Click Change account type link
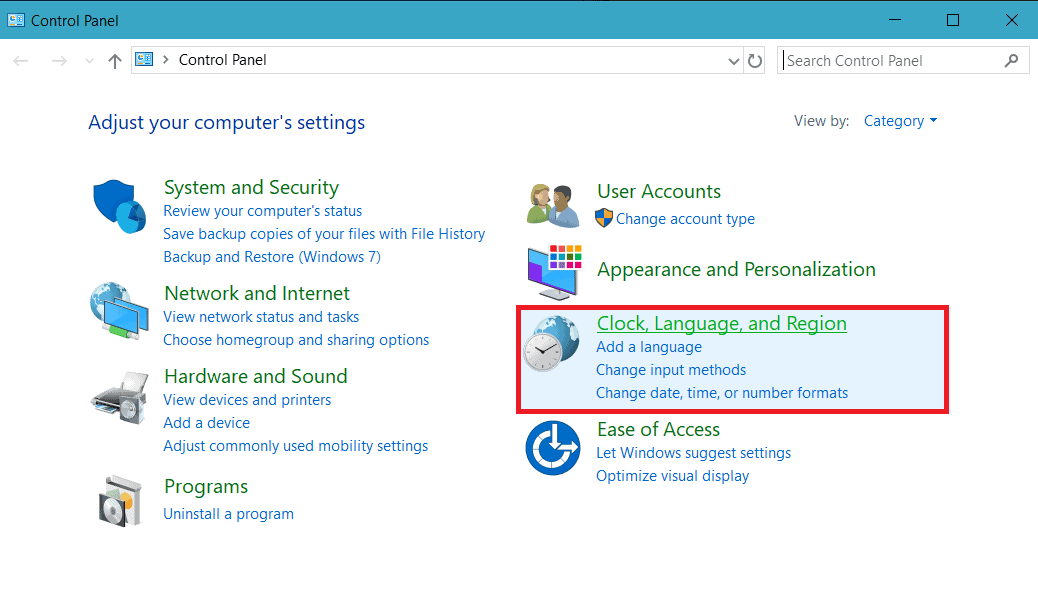 (x=685, y=219)
